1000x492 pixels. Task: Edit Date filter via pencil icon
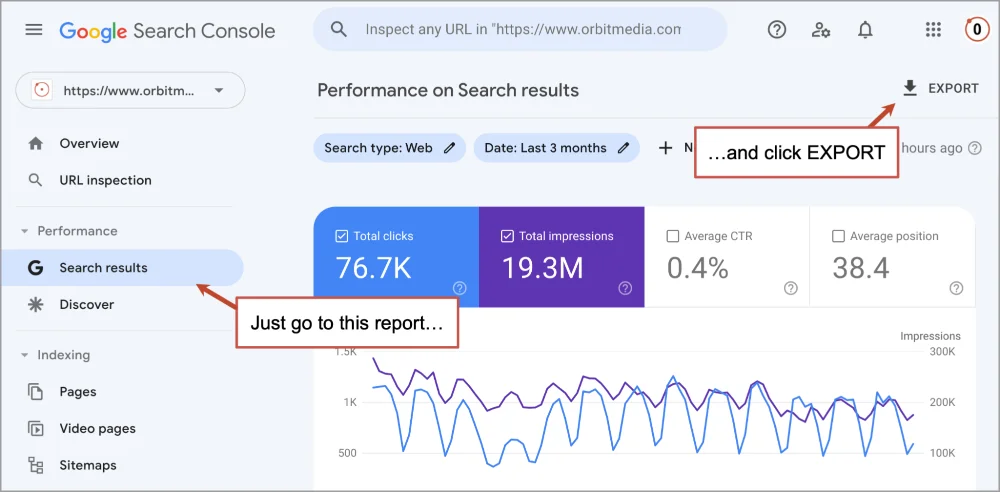click(x=624, y=148)
